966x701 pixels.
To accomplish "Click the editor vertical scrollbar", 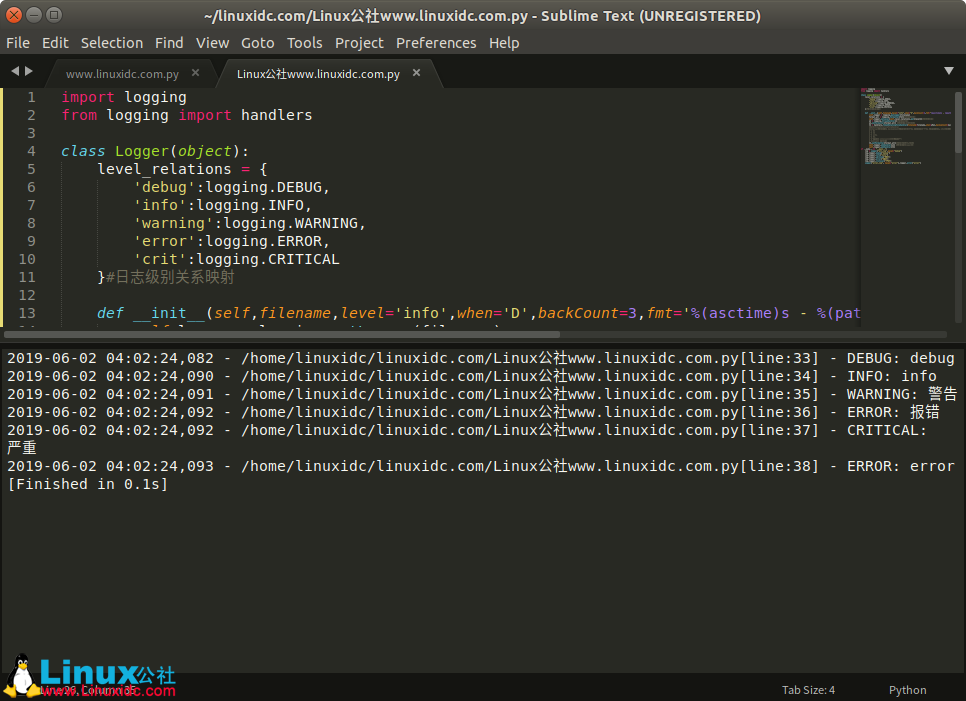I will 958,122.
